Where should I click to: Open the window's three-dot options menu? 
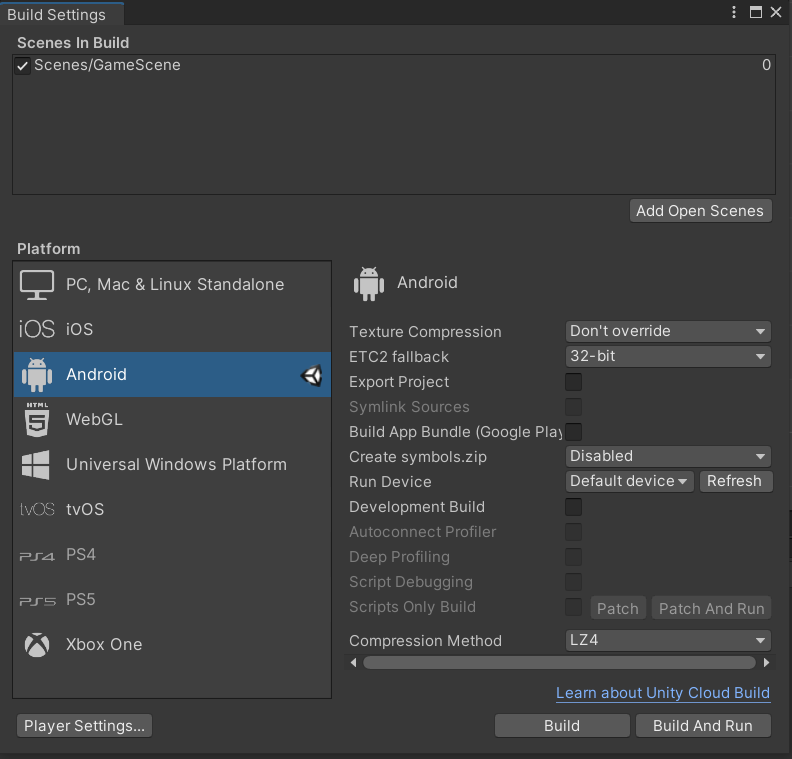tap(734, 12)
